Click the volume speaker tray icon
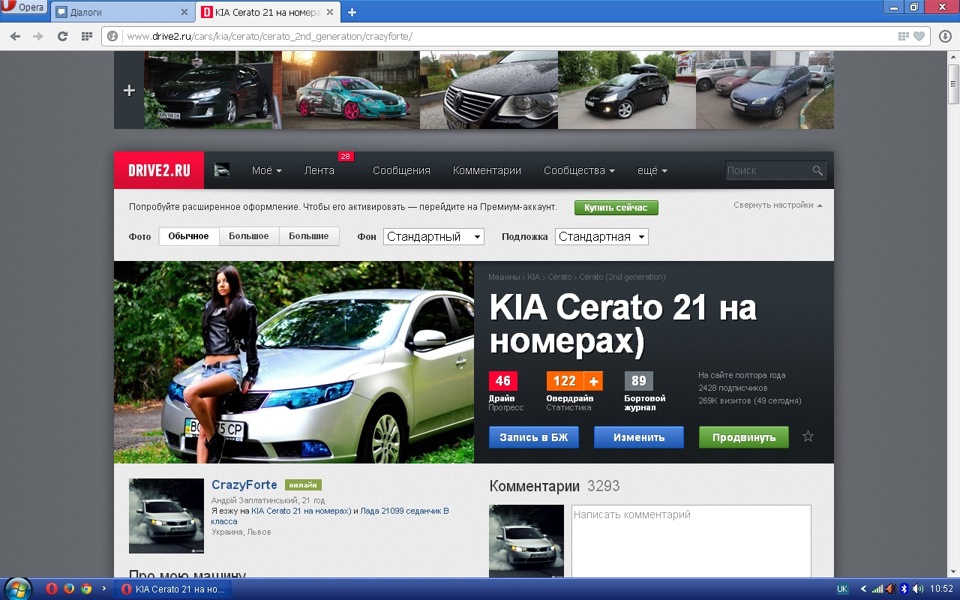 tap(918, 589)
